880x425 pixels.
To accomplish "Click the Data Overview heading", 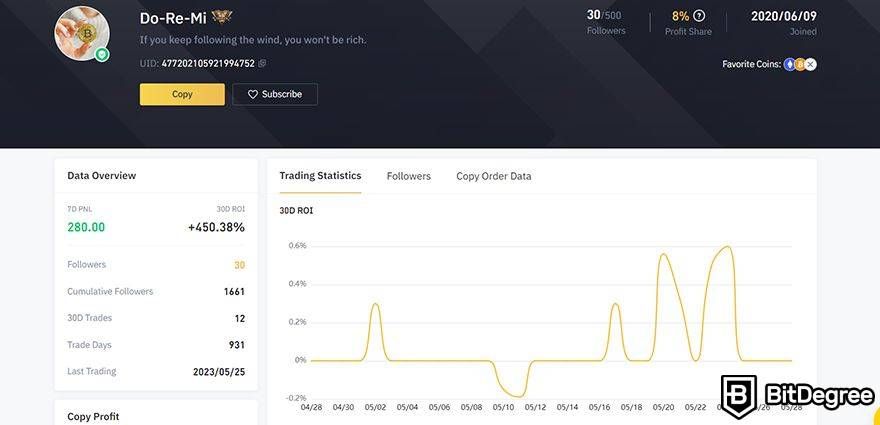I will 102,175.
